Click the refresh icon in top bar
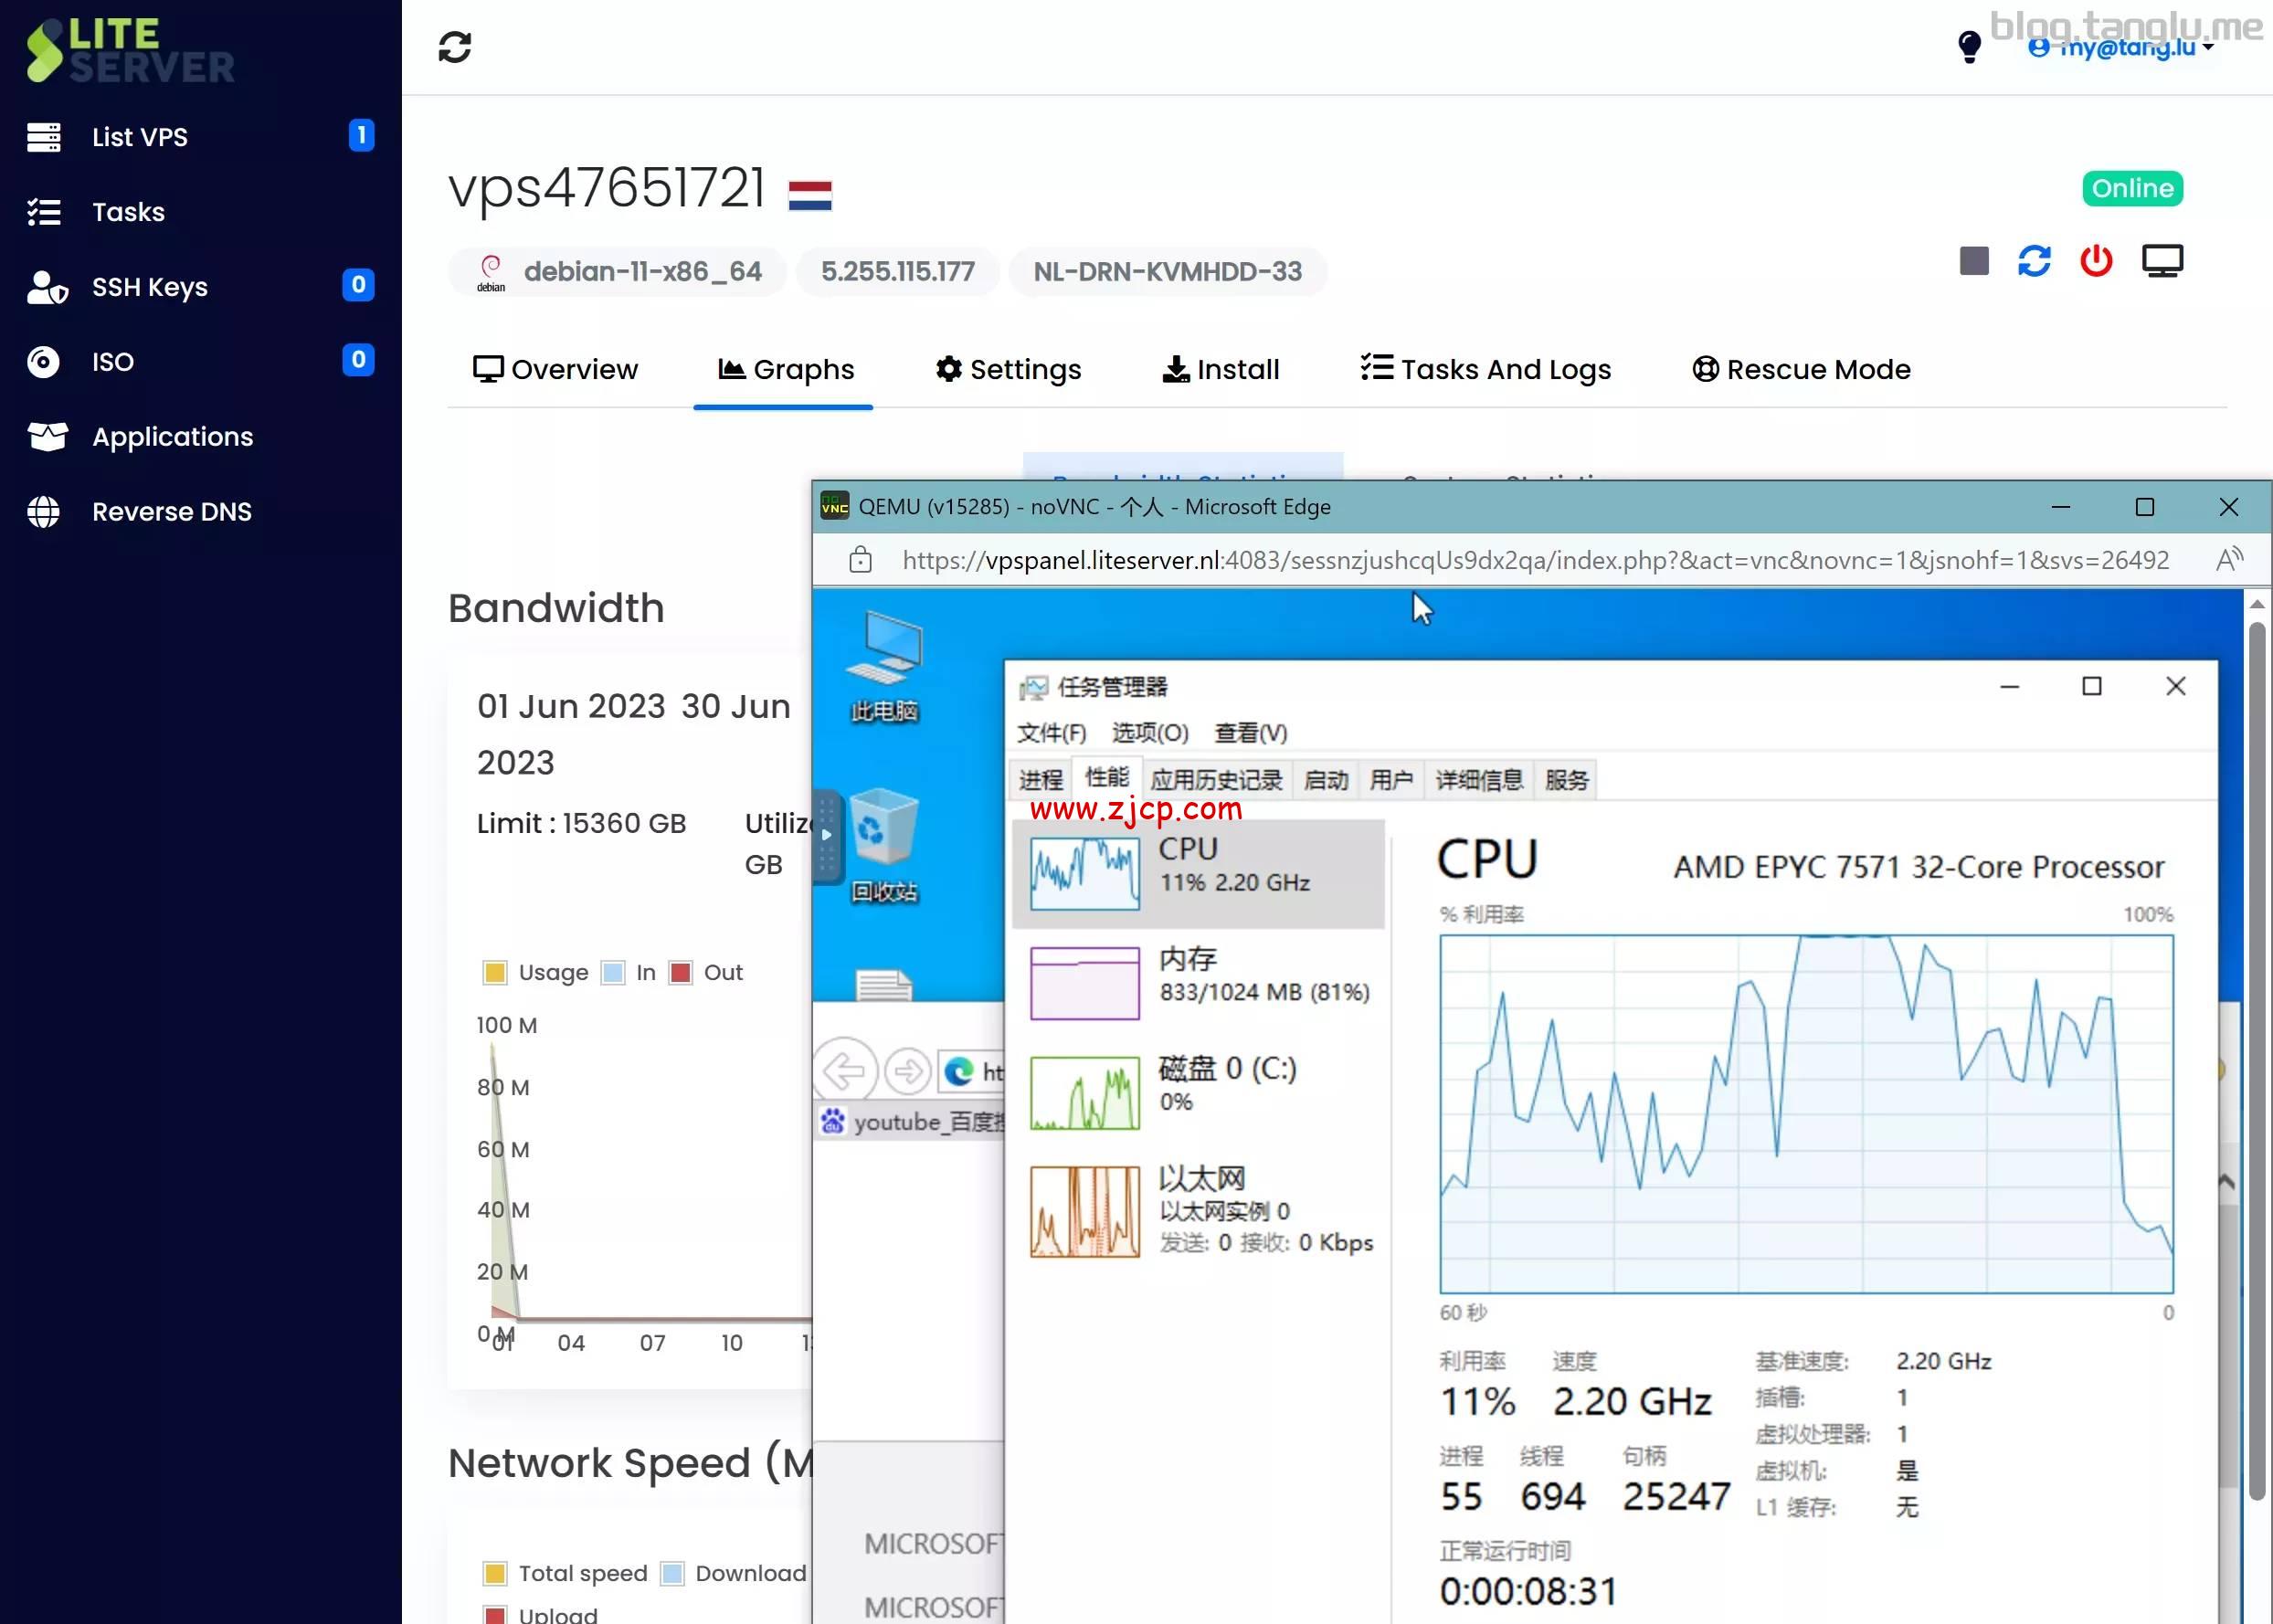The width and height of the screenshot is (2273, 1624). (x=454, y=47)
